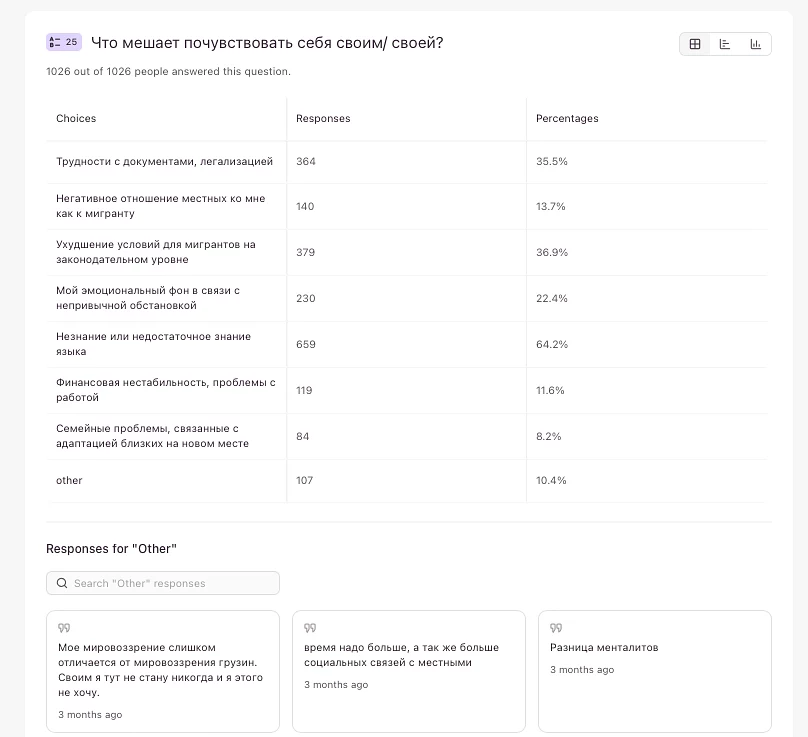The height and width of the screenshot is (737, 808).
Task: Open the 'время надо больше' response card
Action: tap(408, 670)
